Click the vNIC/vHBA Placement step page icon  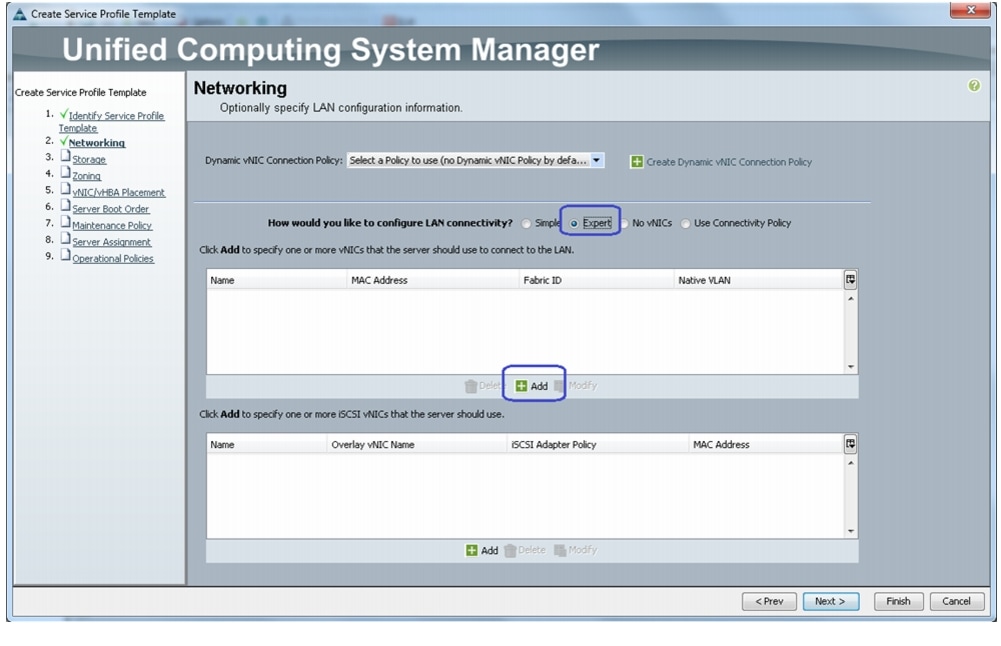[65, 189]
